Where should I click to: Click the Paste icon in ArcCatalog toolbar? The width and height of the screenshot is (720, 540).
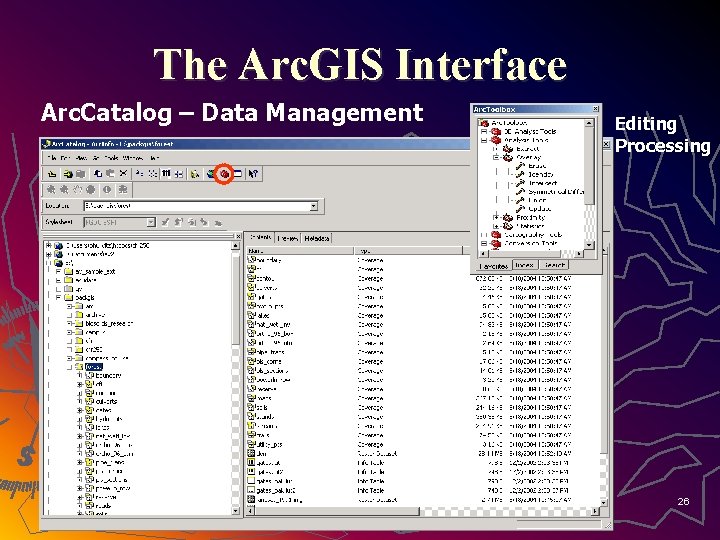pyautogui.click(x=110, y=174)
